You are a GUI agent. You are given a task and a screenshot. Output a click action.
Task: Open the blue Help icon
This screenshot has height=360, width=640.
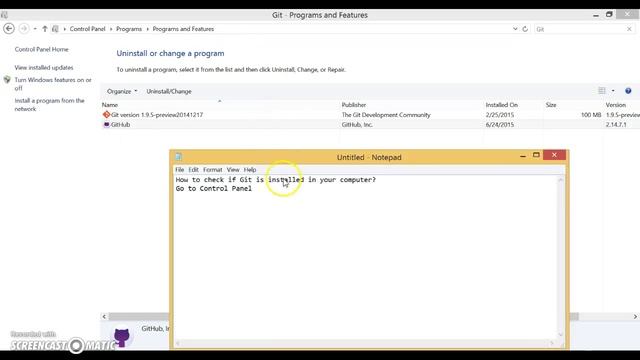coord(628,91)
